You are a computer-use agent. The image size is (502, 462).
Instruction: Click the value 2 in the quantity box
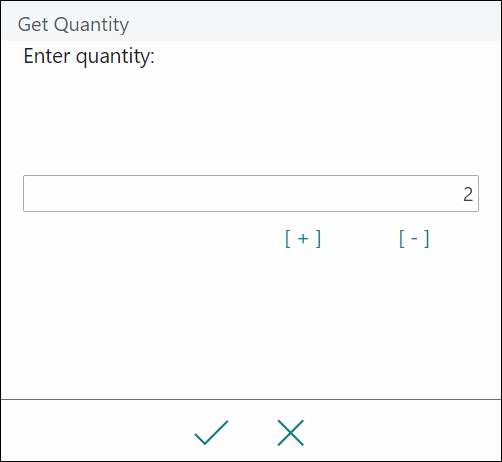[468, 194]
